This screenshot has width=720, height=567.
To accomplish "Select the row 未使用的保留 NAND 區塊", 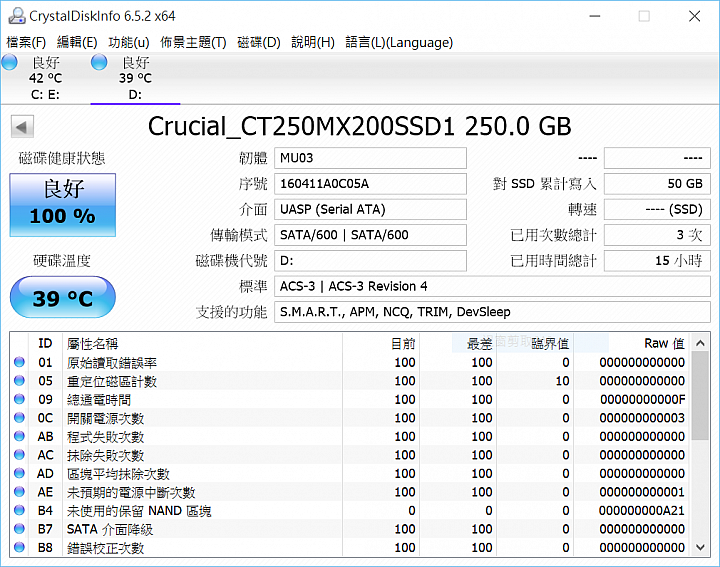I will pos(350,511).
